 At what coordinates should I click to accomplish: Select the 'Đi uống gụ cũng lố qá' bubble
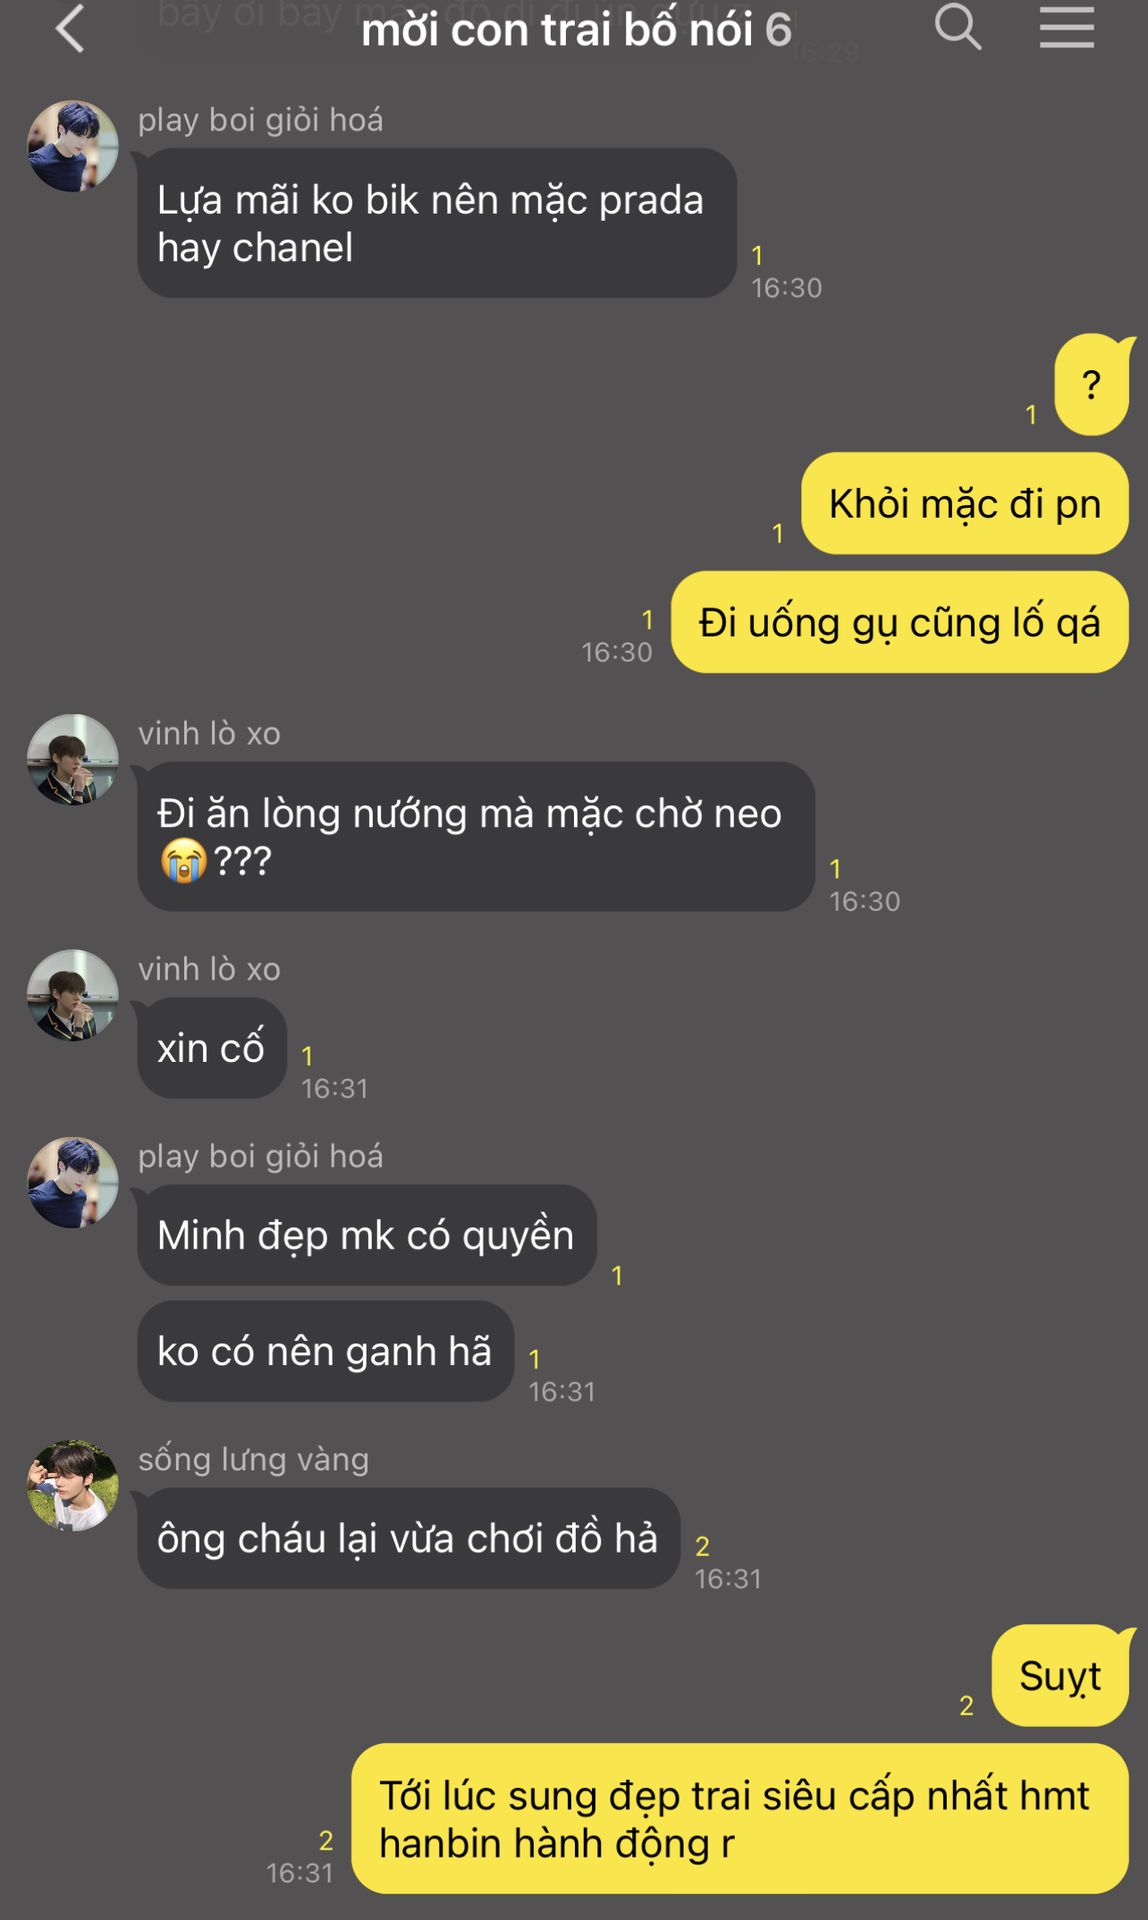click(899, 622)
